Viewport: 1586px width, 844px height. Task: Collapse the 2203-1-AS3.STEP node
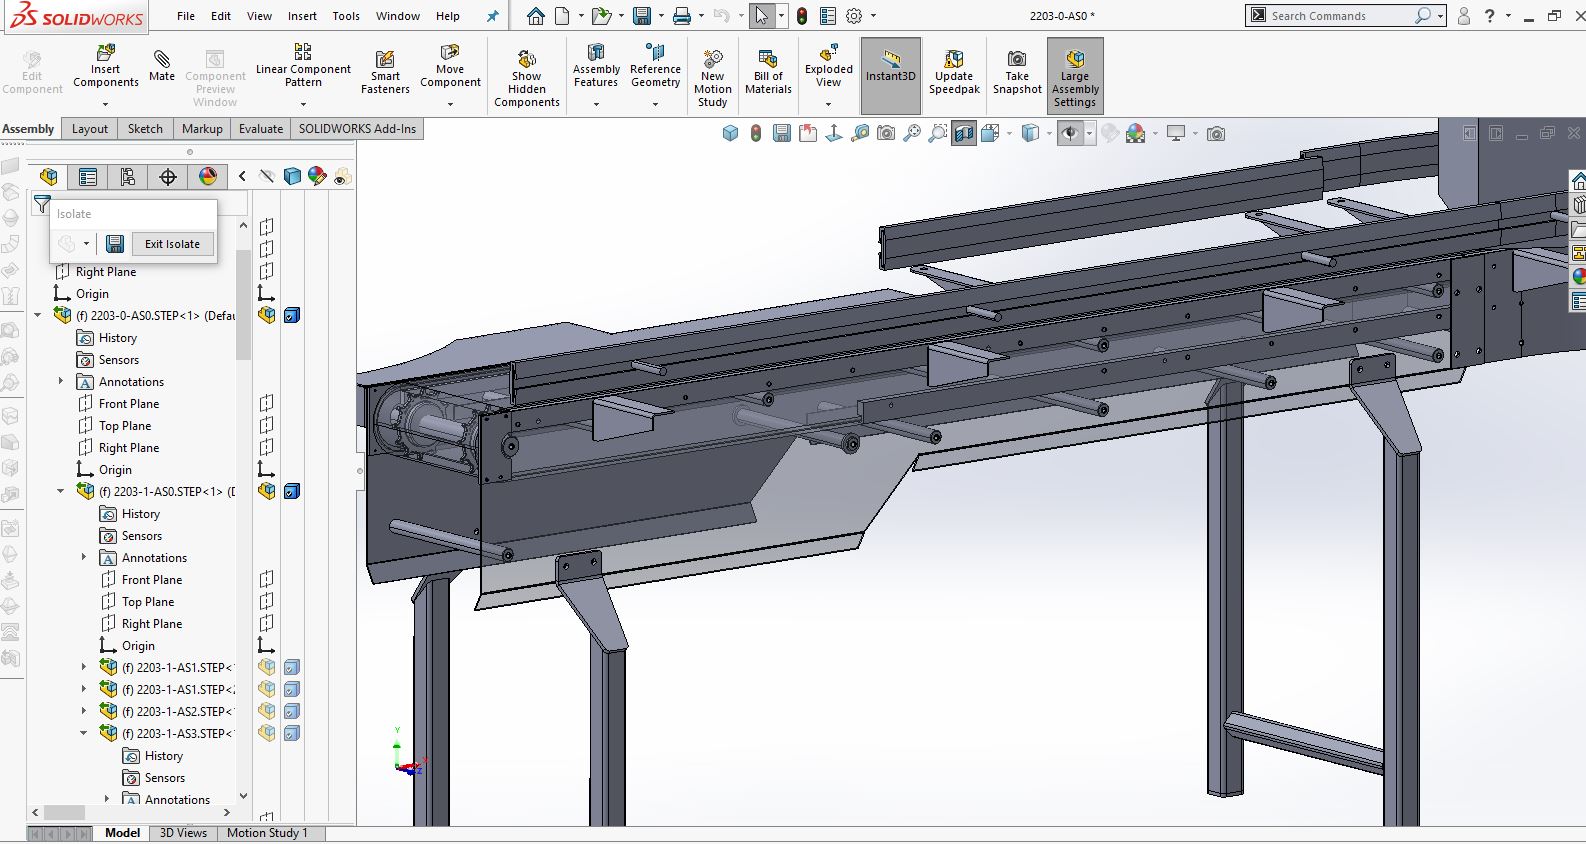pos(84,733)
